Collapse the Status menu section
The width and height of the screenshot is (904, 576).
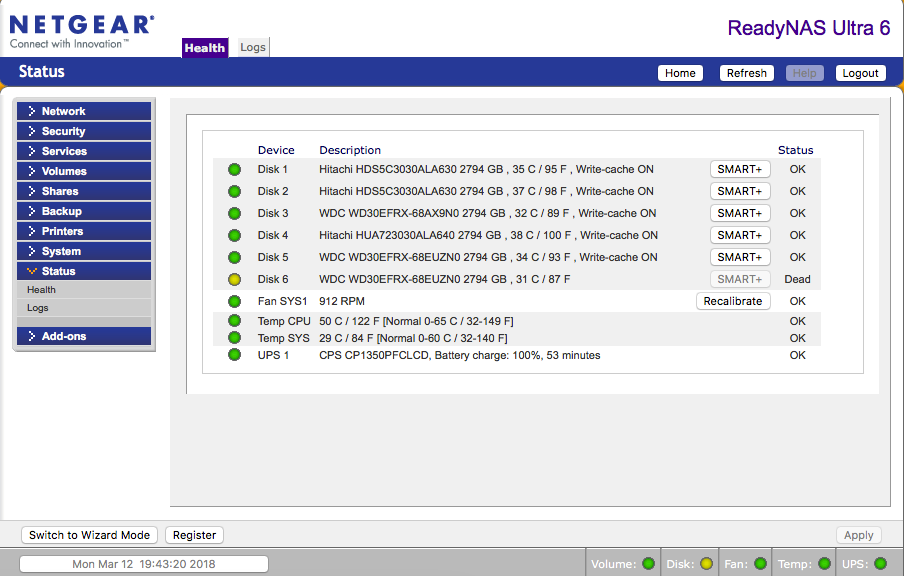tap(84, 271)
